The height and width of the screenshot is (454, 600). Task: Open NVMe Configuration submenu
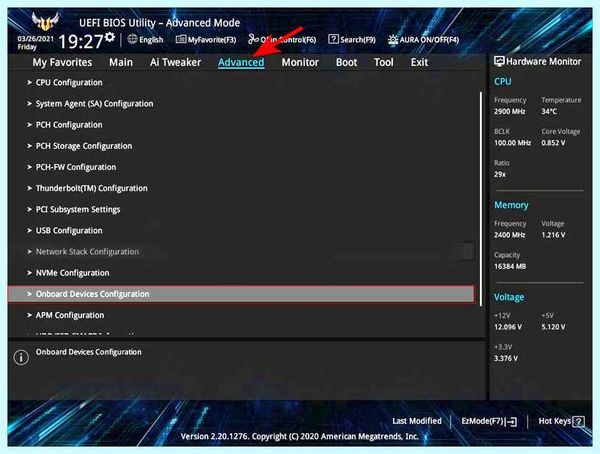coord(72,273)
